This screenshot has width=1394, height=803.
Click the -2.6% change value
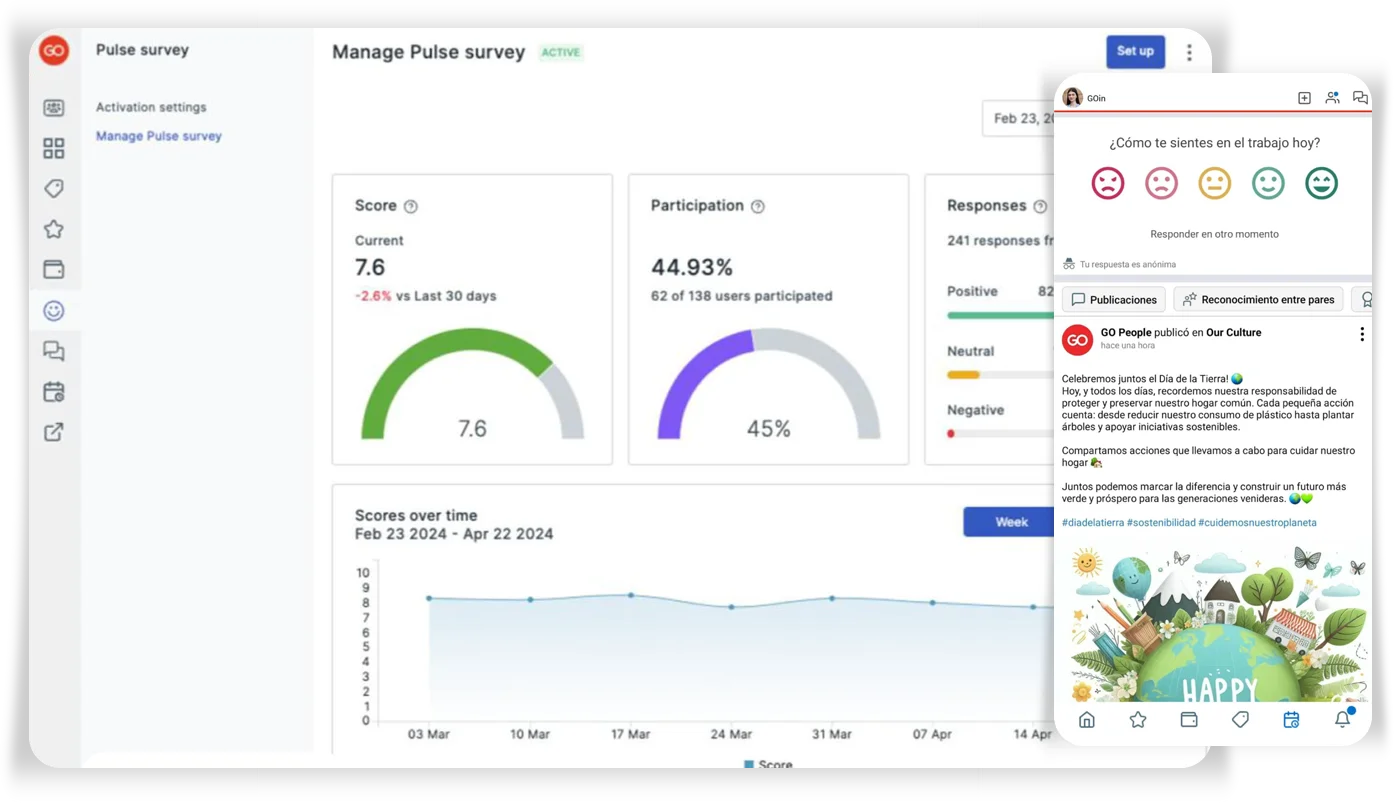[x=373, y=296]
